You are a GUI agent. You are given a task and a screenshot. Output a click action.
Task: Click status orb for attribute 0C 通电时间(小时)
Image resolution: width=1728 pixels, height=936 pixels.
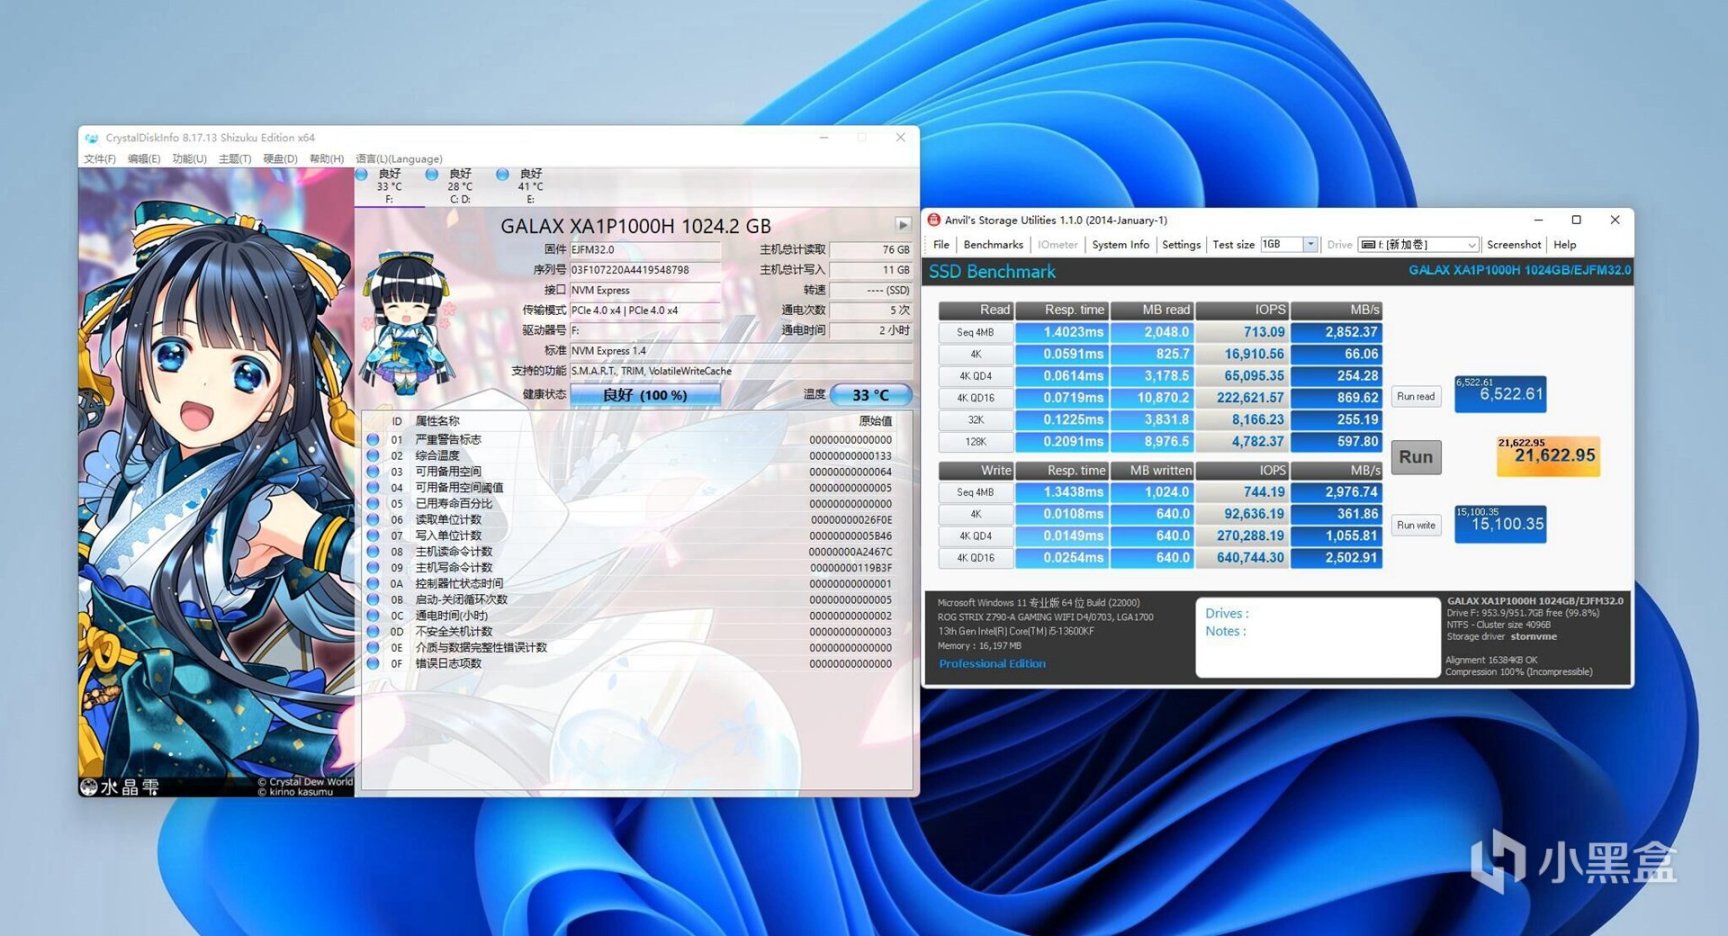coord(373,616)
